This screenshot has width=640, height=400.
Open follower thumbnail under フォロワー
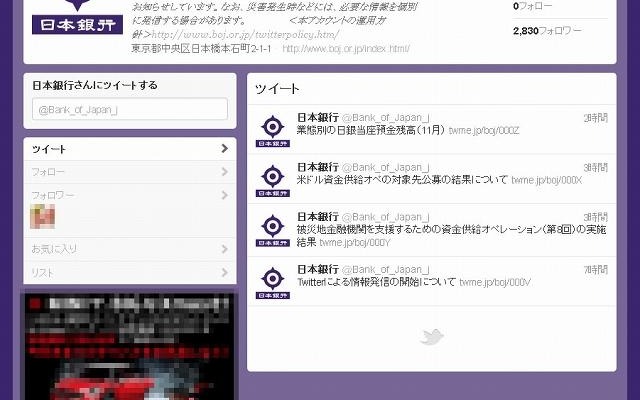pyautogui.click(x=42, y=216)
